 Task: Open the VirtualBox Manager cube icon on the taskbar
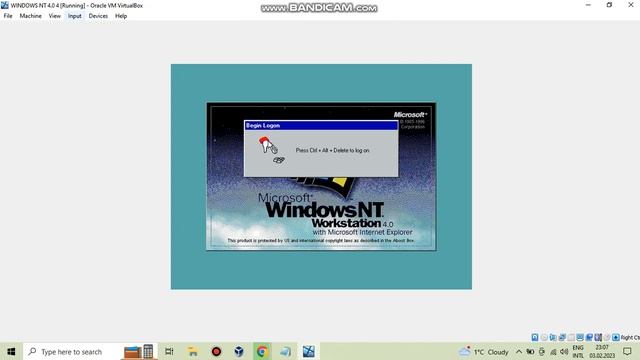239,351
